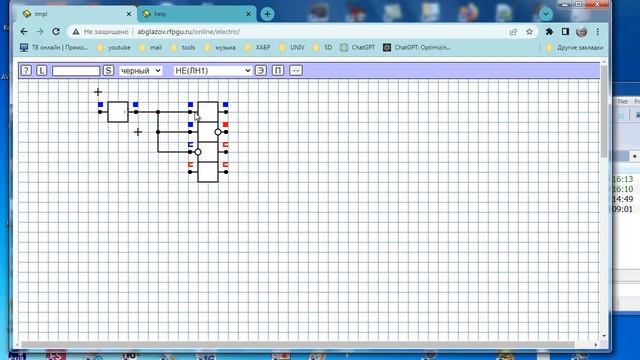Click the Э button in the toolbar

coord(261,71)
